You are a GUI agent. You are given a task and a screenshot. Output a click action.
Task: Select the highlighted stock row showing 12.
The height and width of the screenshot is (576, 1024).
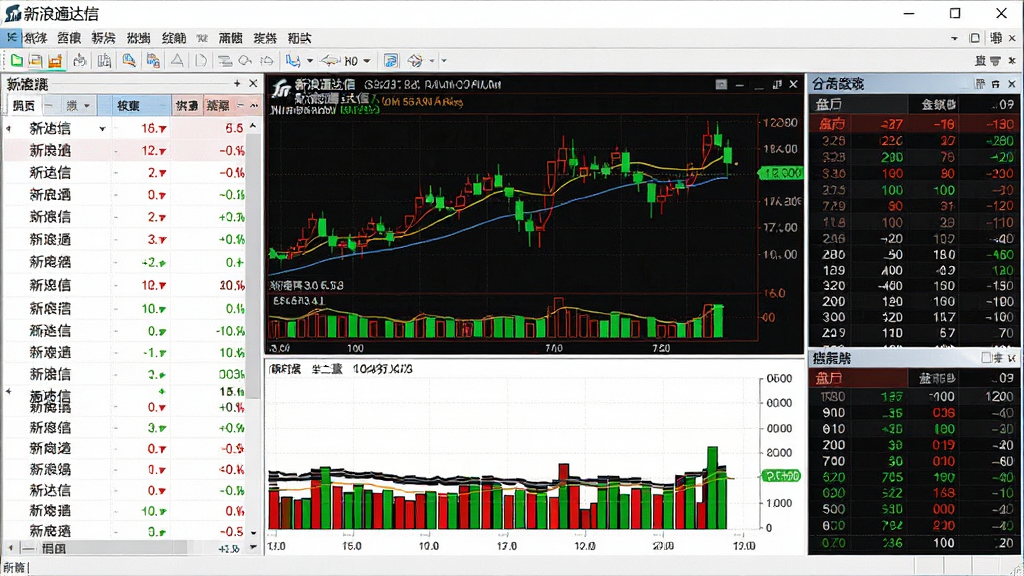(x=125, y=151)
